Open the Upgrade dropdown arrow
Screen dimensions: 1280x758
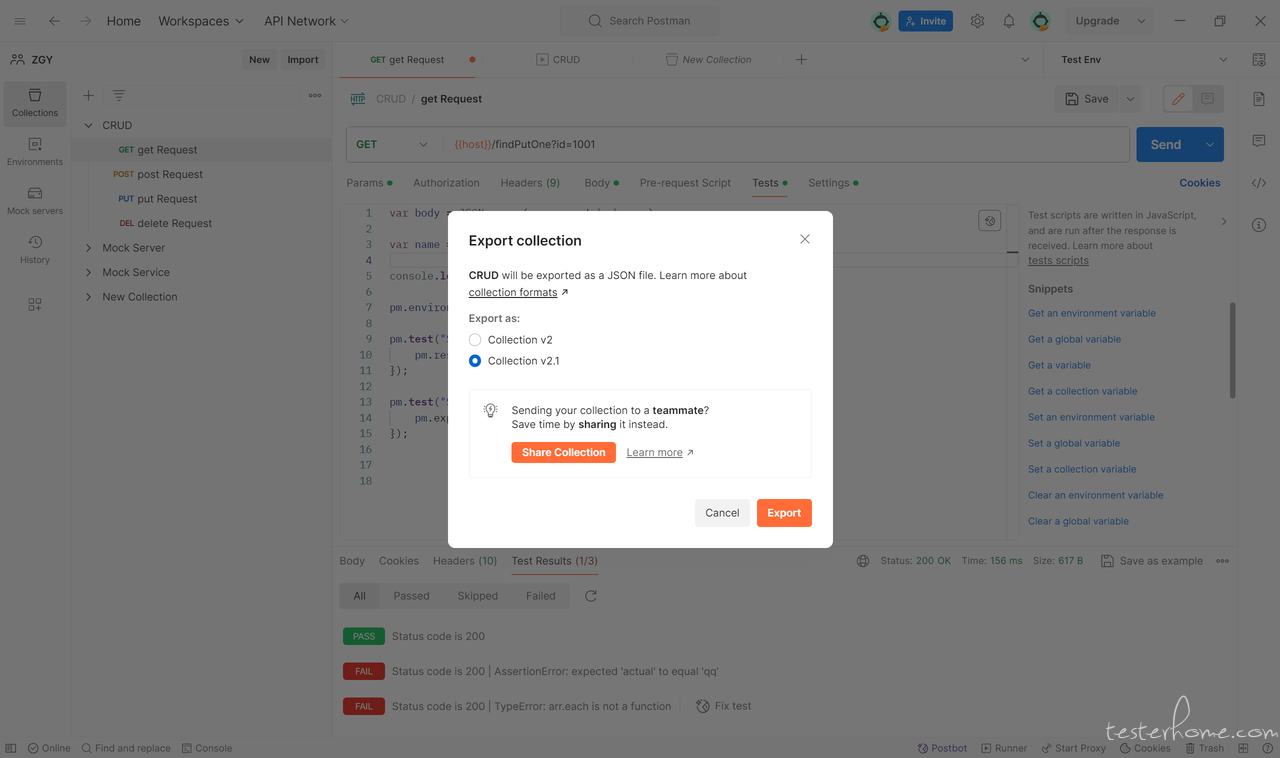point(1141,20)
